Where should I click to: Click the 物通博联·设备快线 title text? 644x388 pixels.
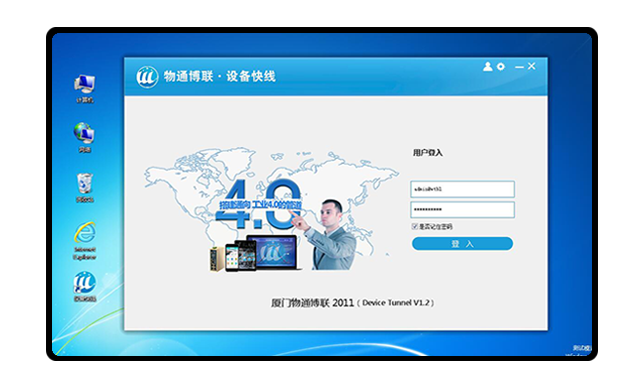tap(220, 76)
